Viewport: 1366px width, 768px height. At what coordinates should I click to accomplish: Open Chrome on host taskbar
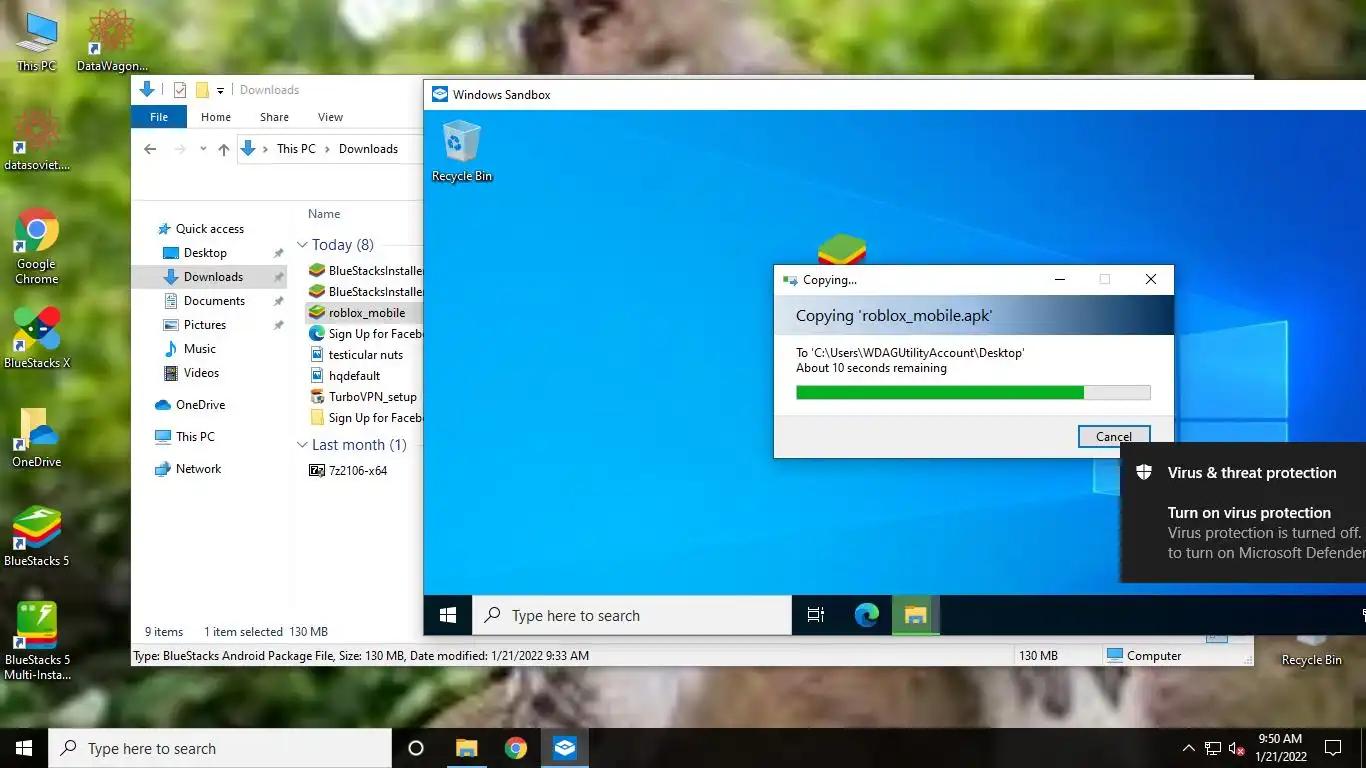coord(516,748)
